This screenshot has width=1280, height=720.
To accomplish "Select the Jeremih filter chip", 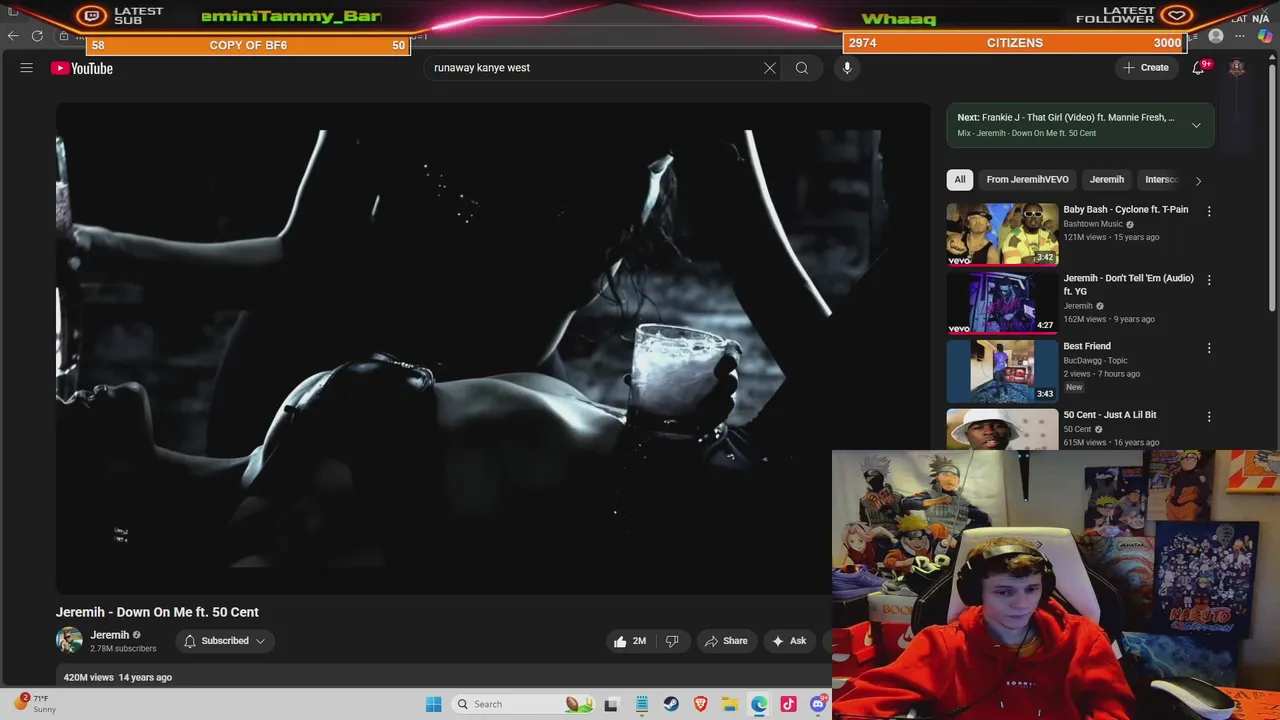I will [1107, 179].
